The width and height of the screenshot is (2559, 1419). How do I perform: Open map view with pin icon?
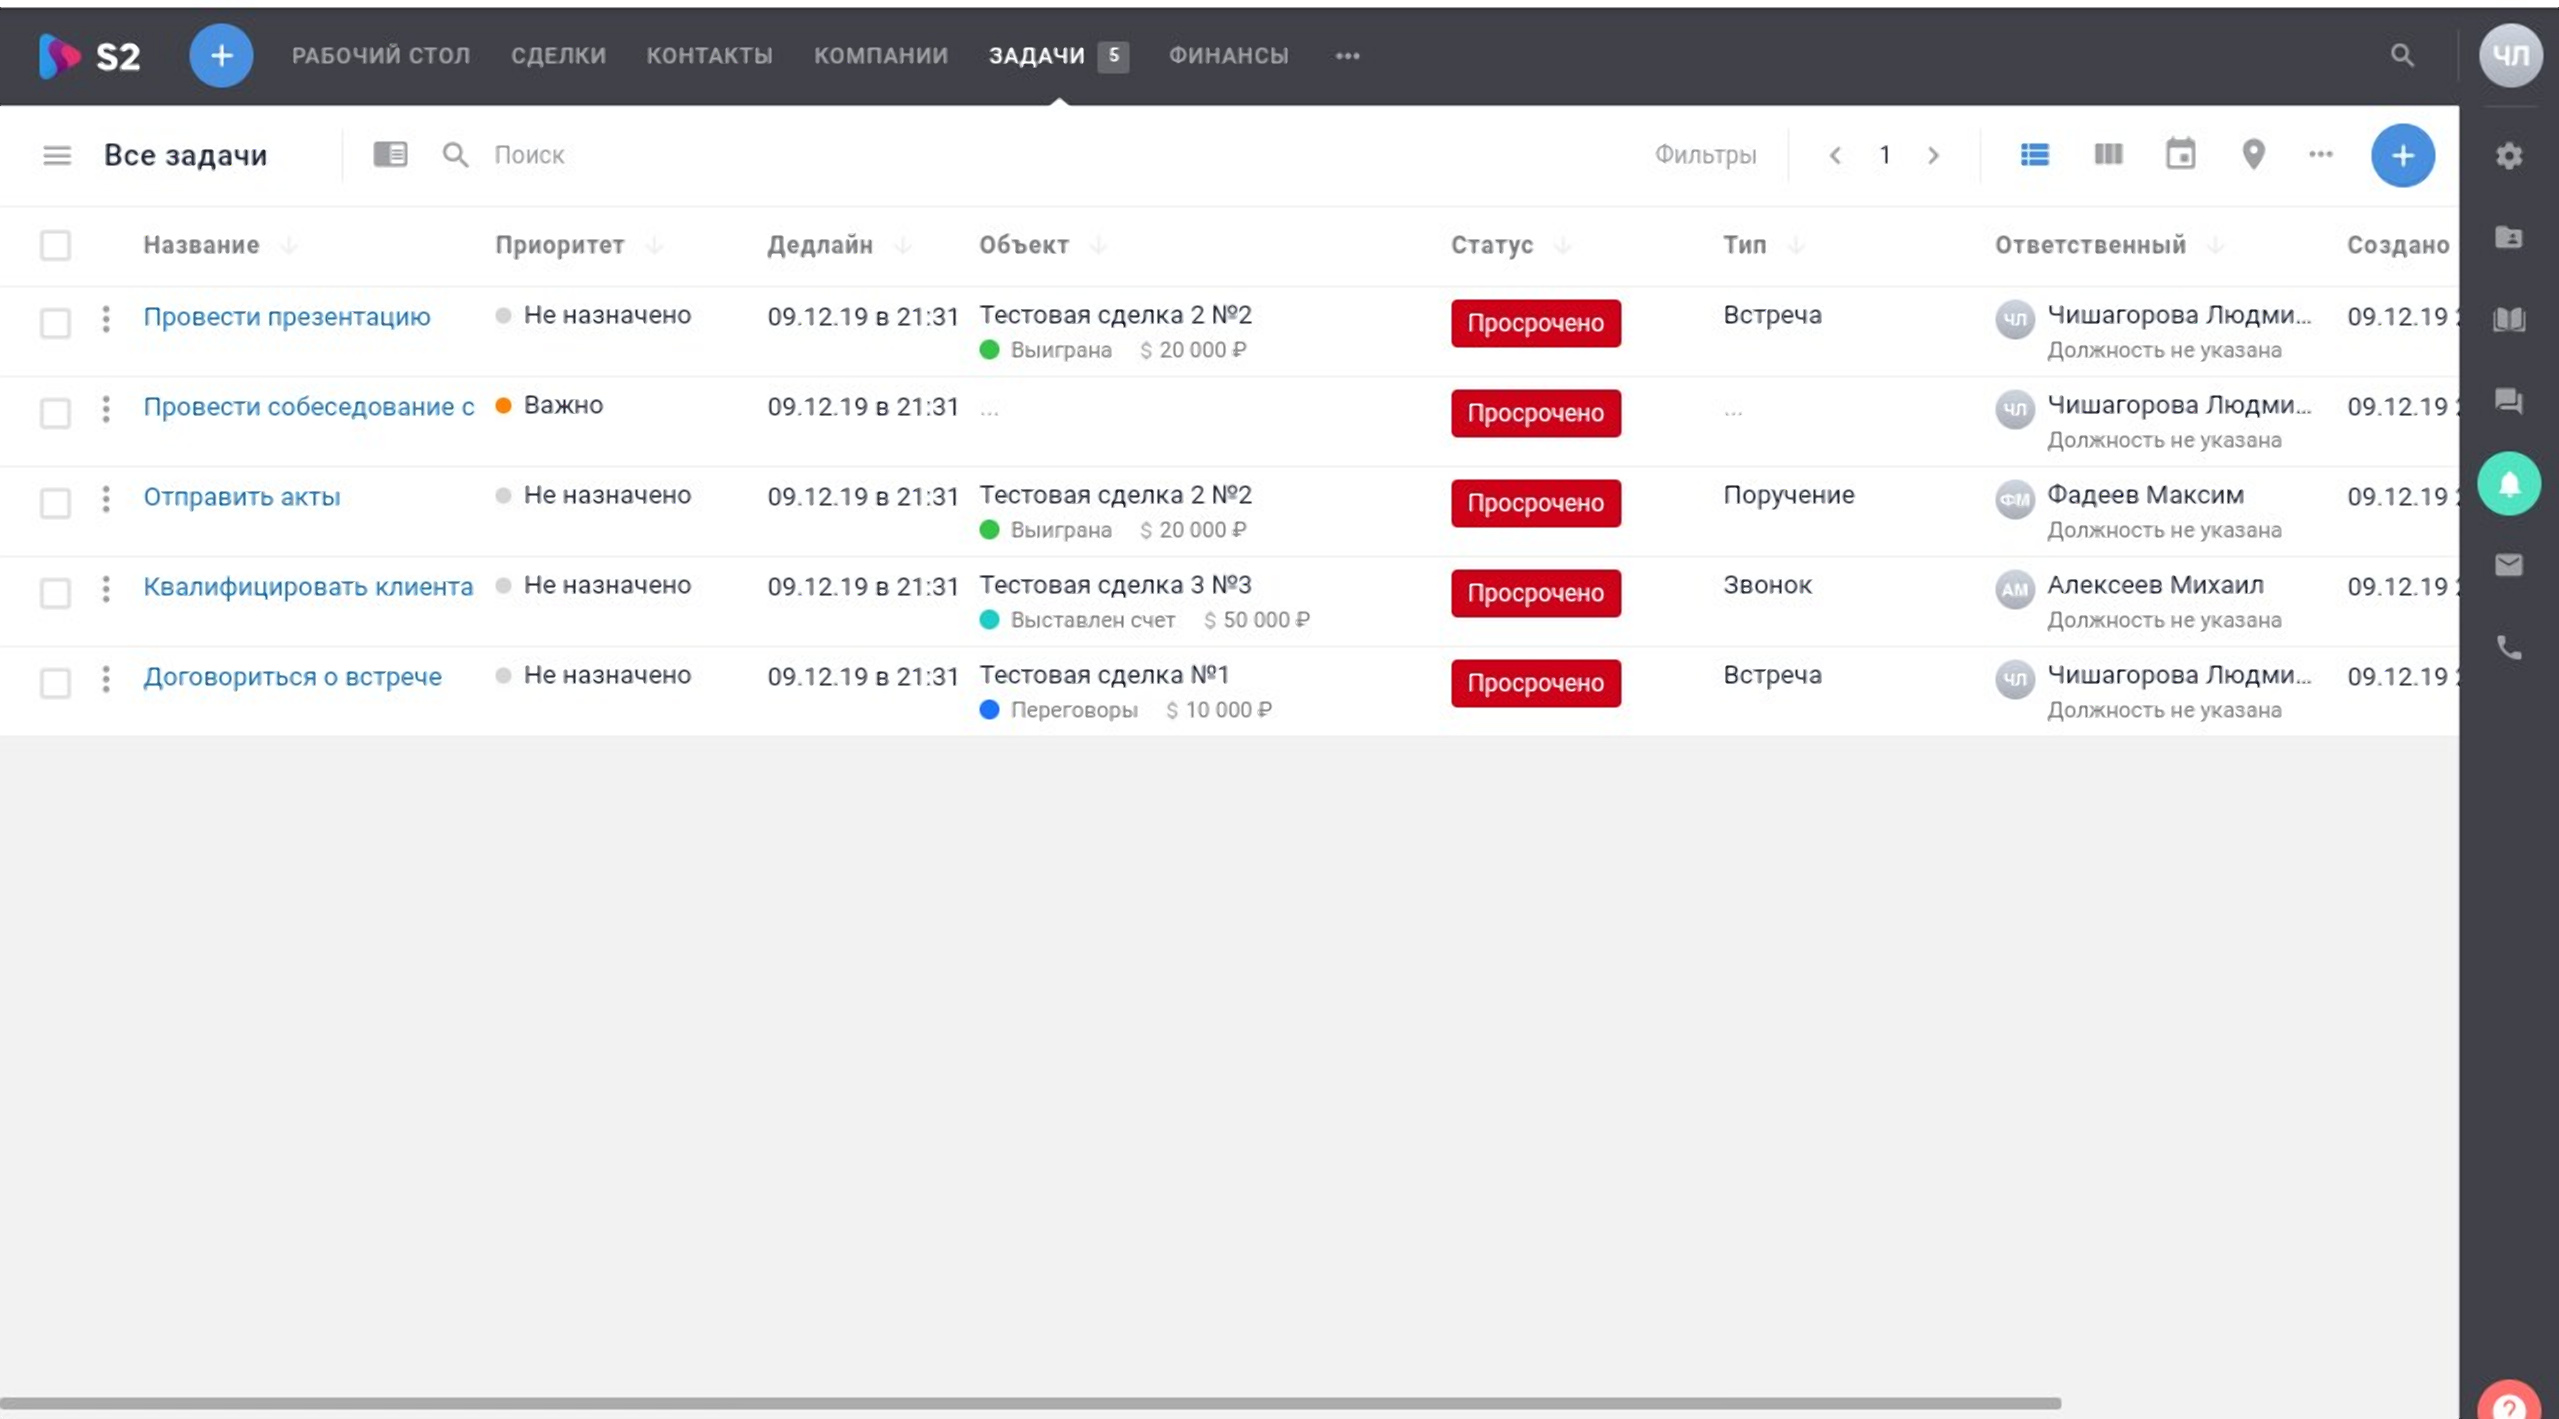[x=2252, y=154]
